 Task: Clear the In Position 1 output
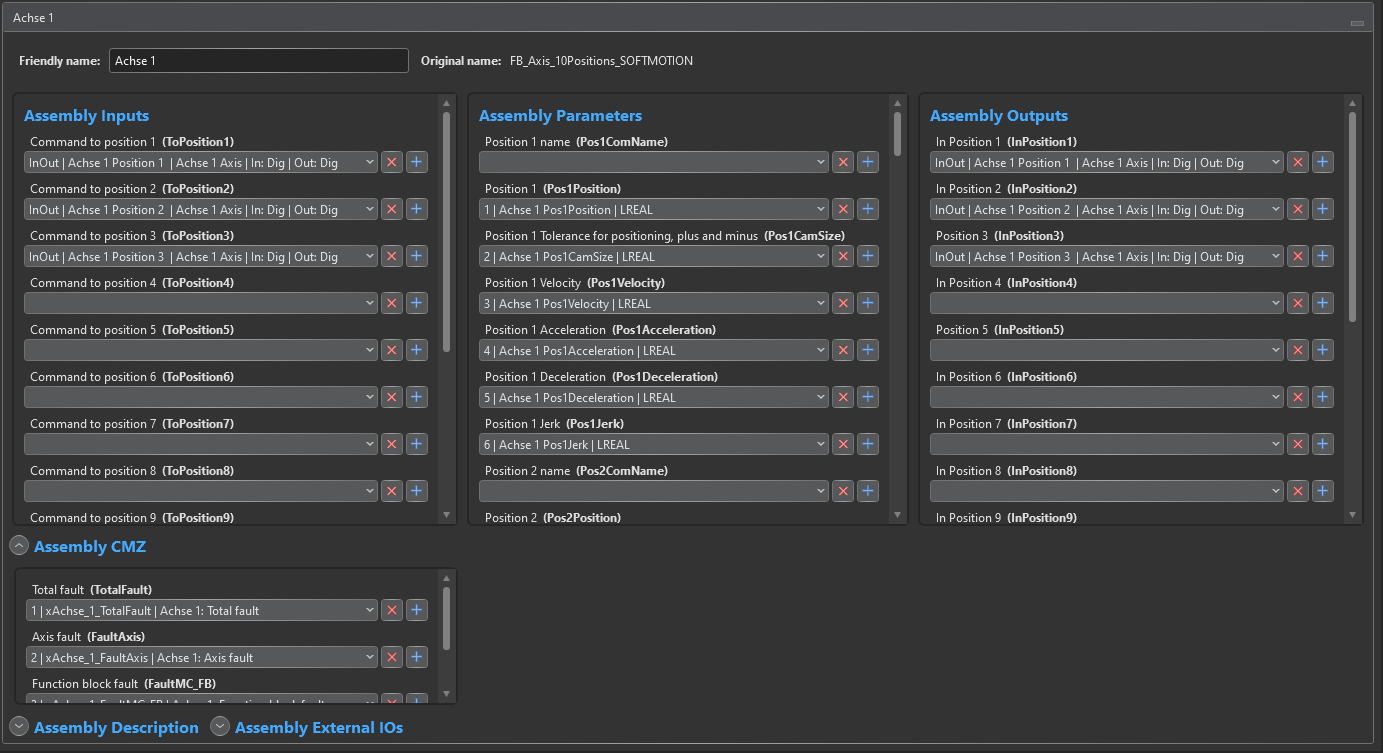click(x=1298, y=162)
